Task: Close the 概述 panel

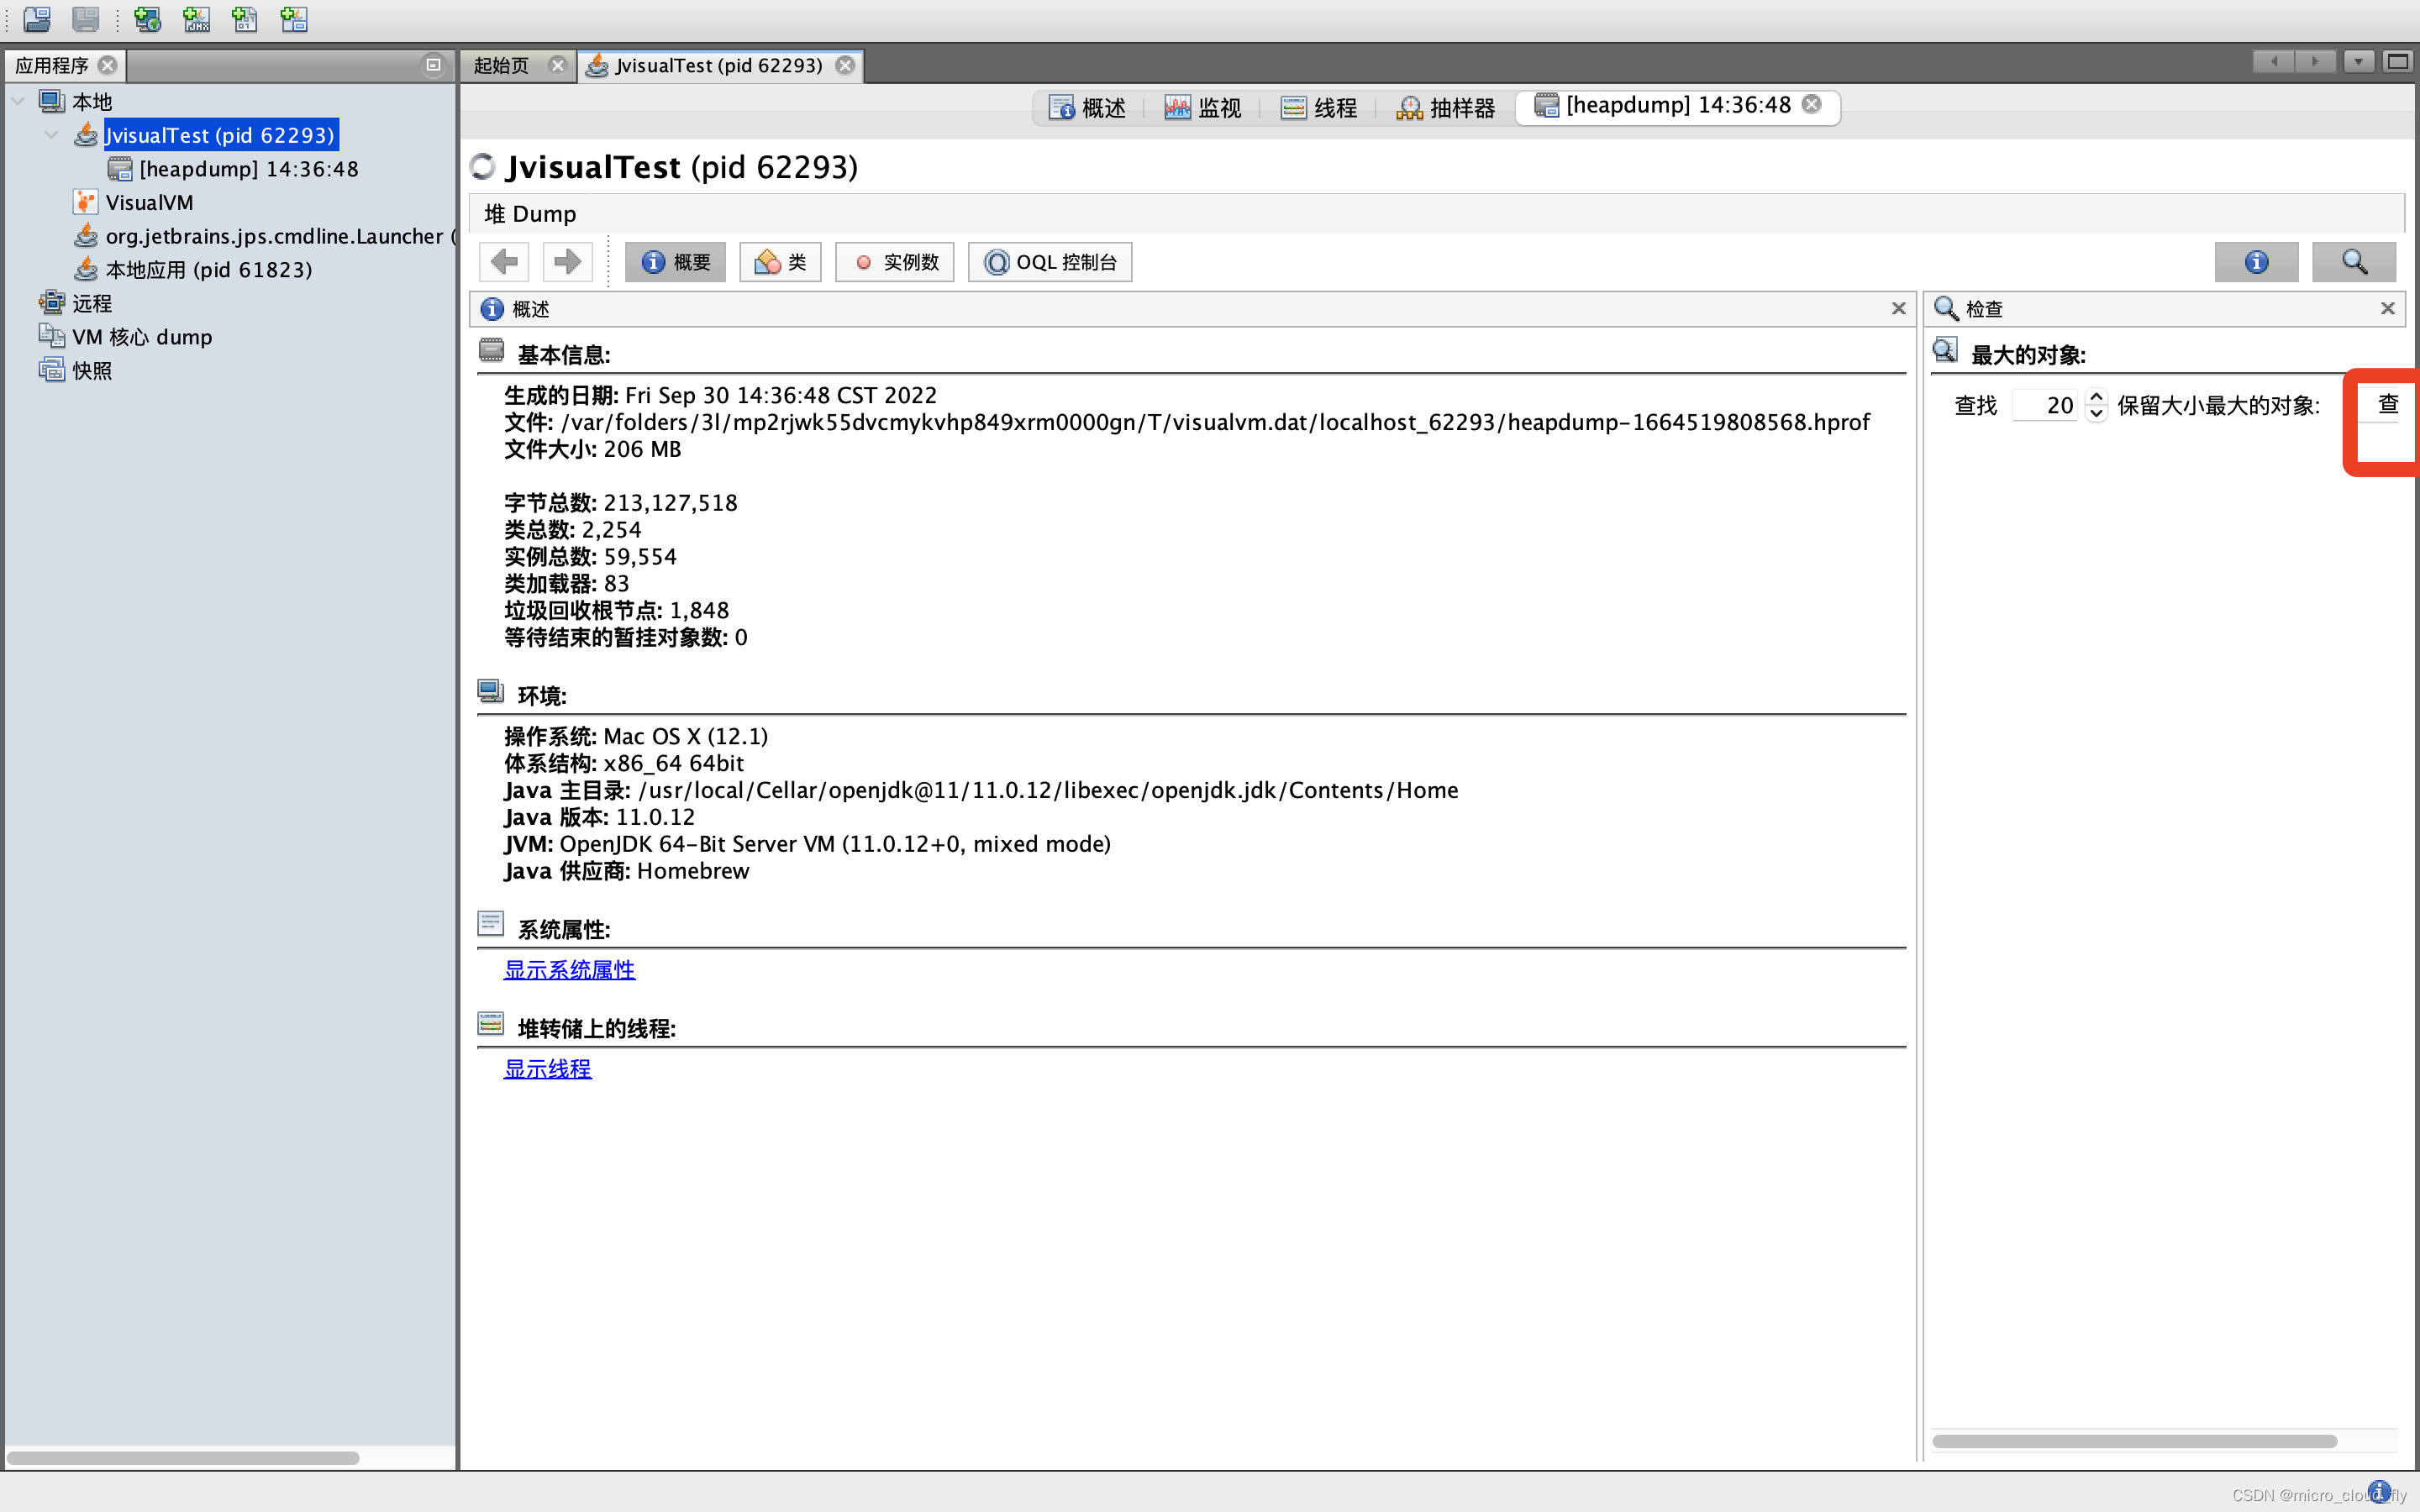Action: [x=1898, y=309]
